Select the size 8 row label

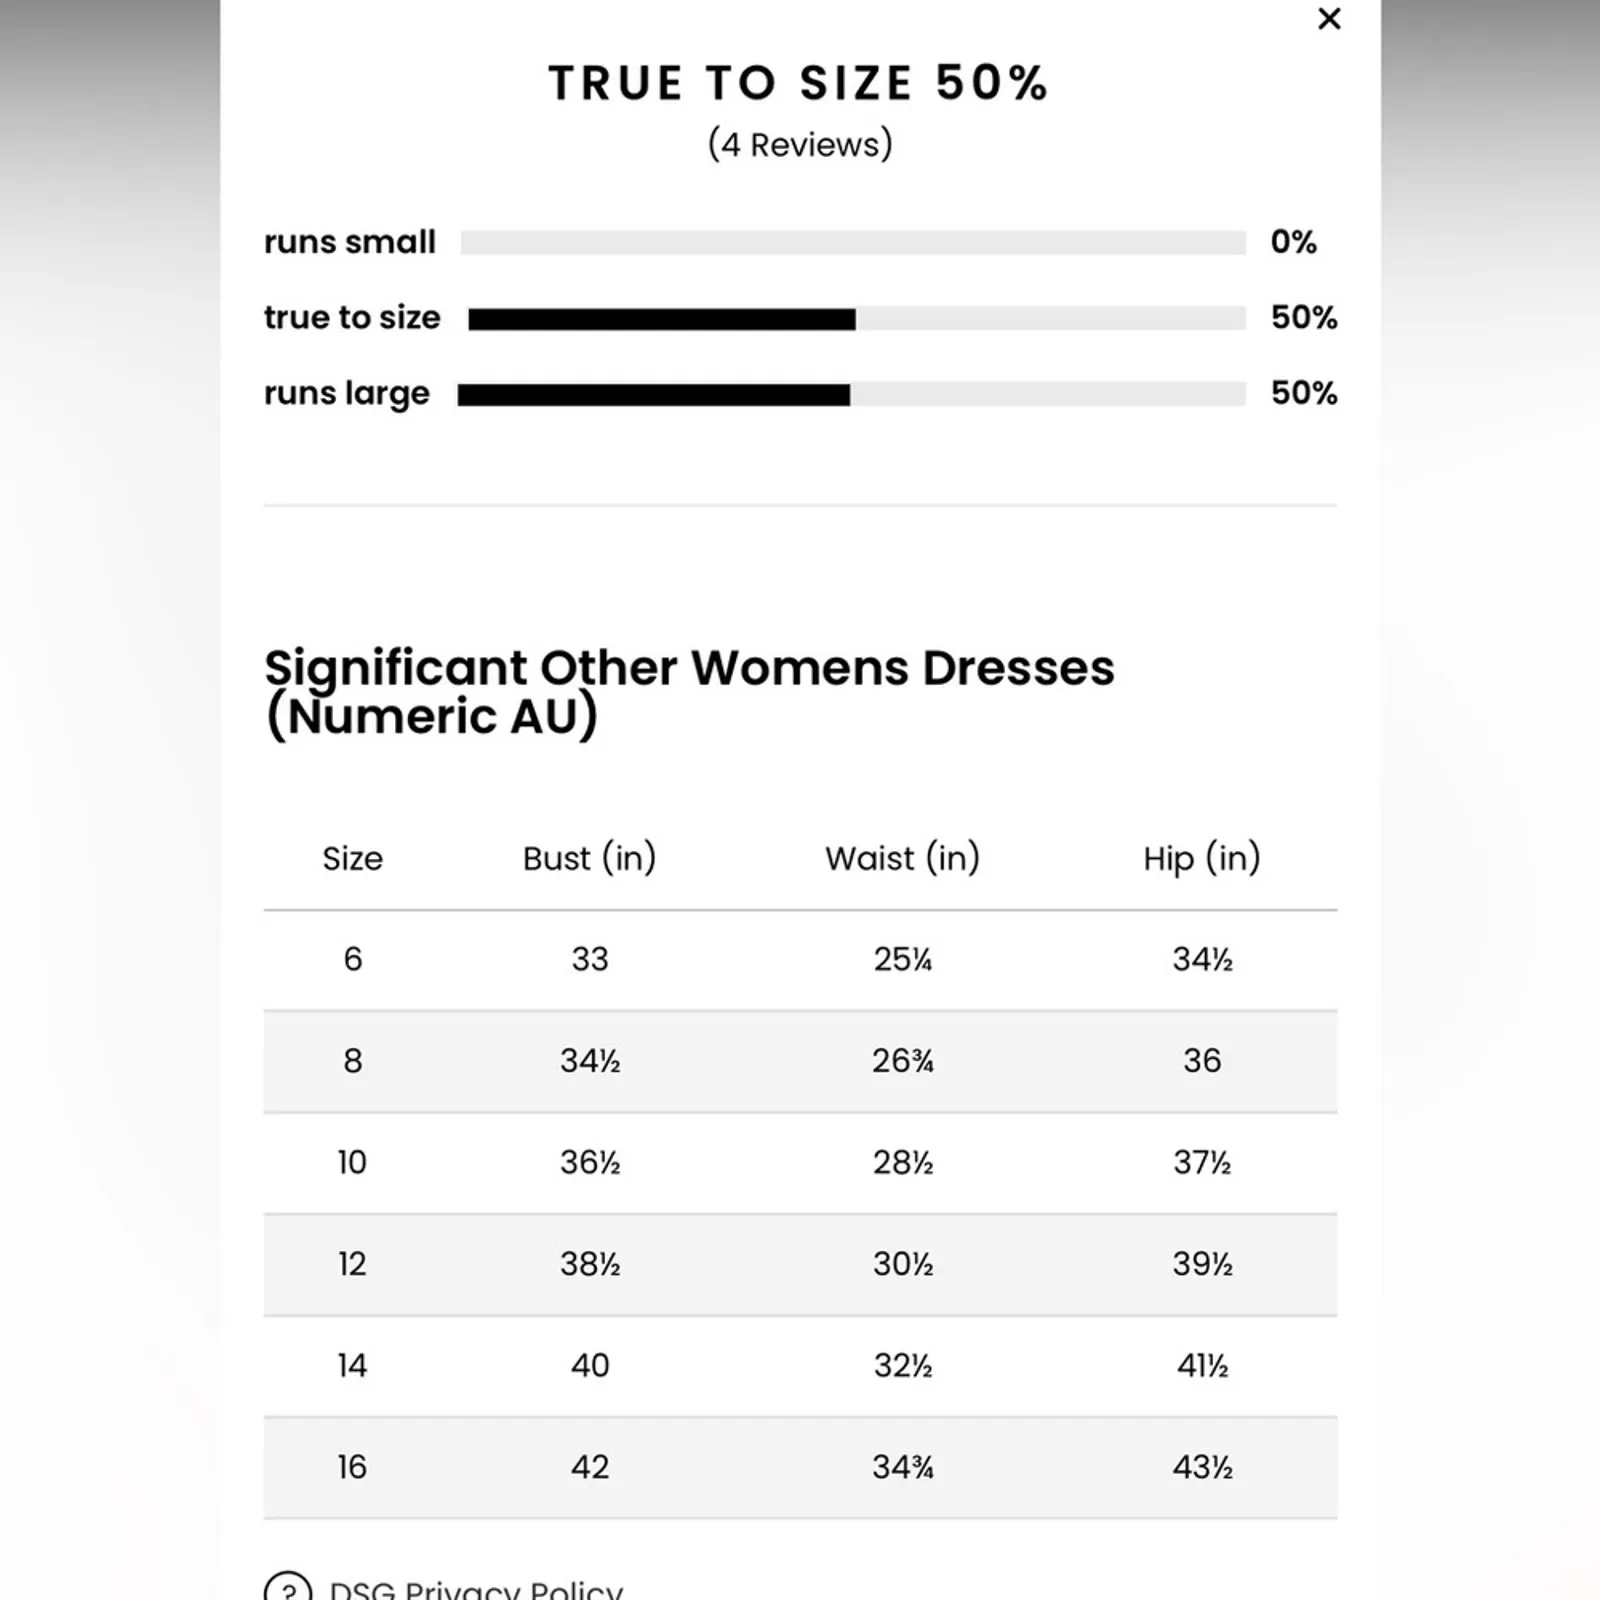352,1061
